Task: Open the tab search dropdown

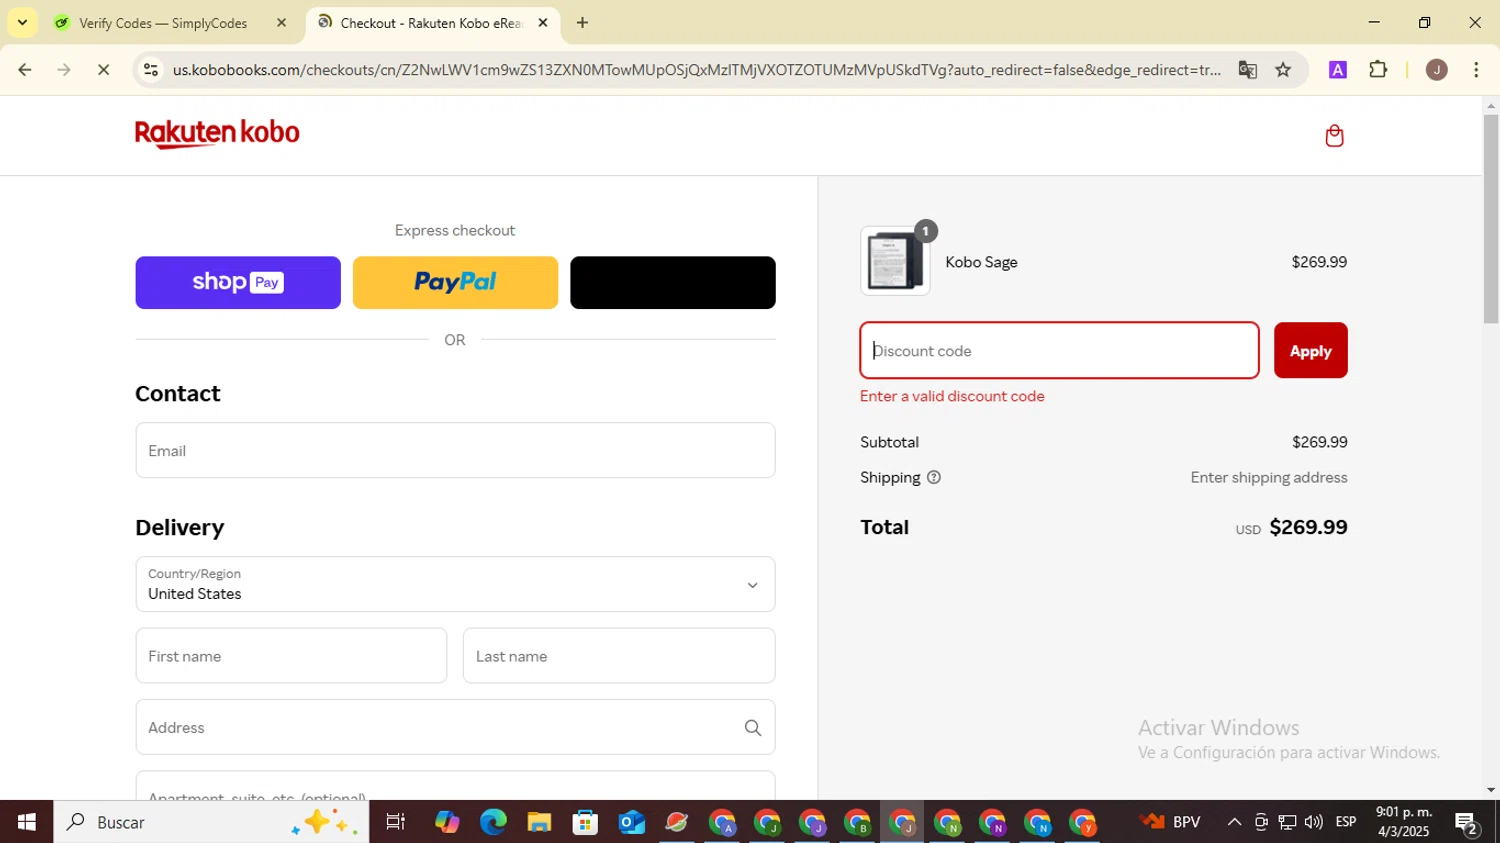Action: click(22, 23)
